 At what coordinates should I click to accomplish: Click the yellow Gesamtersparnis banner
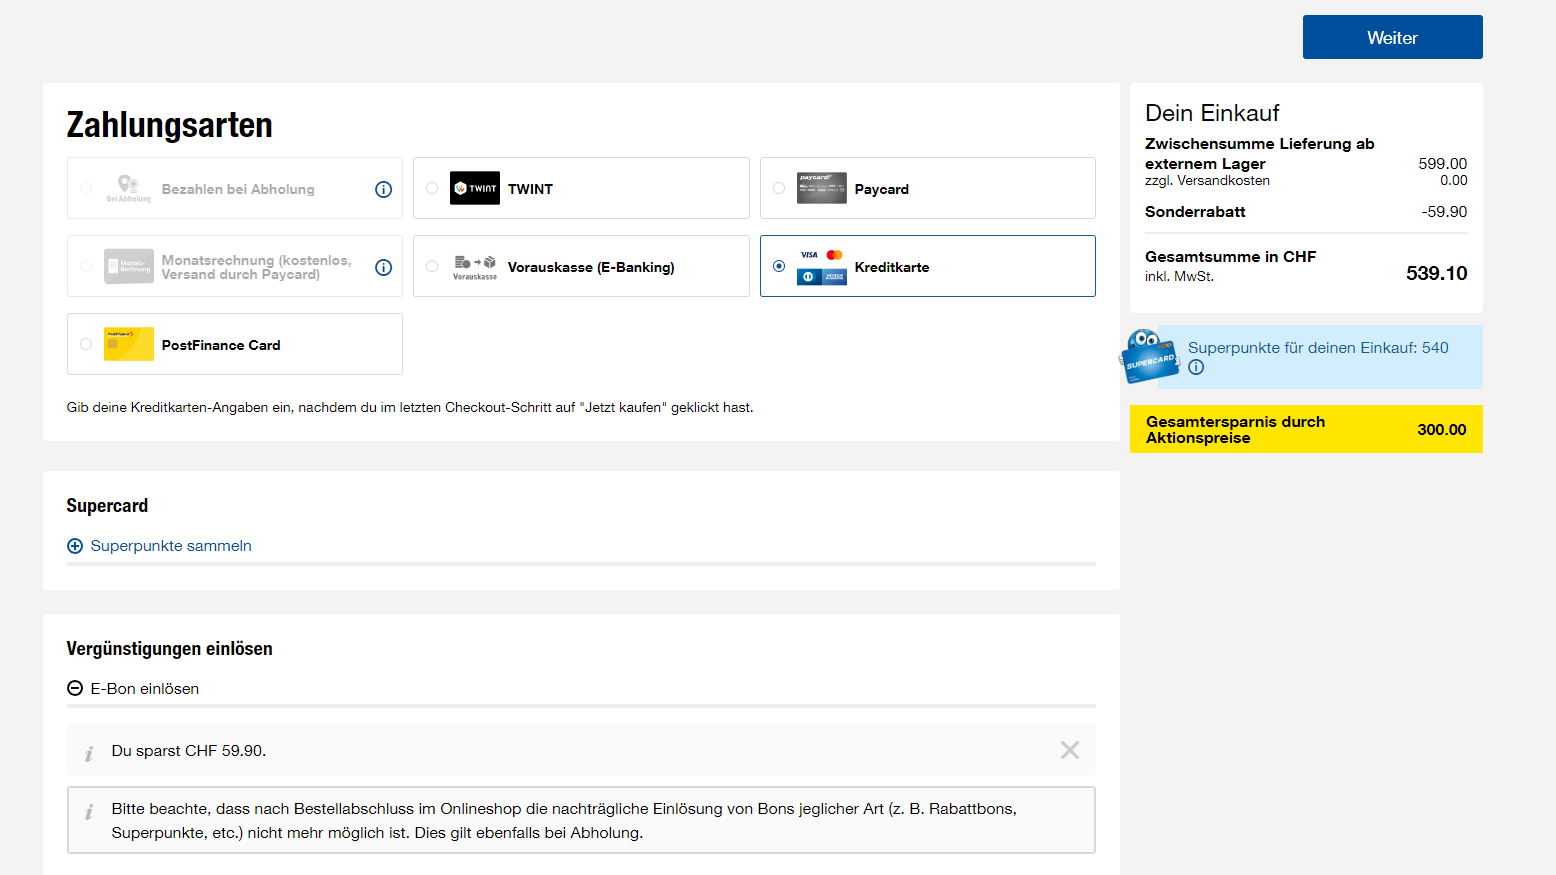coord(1305,429)
